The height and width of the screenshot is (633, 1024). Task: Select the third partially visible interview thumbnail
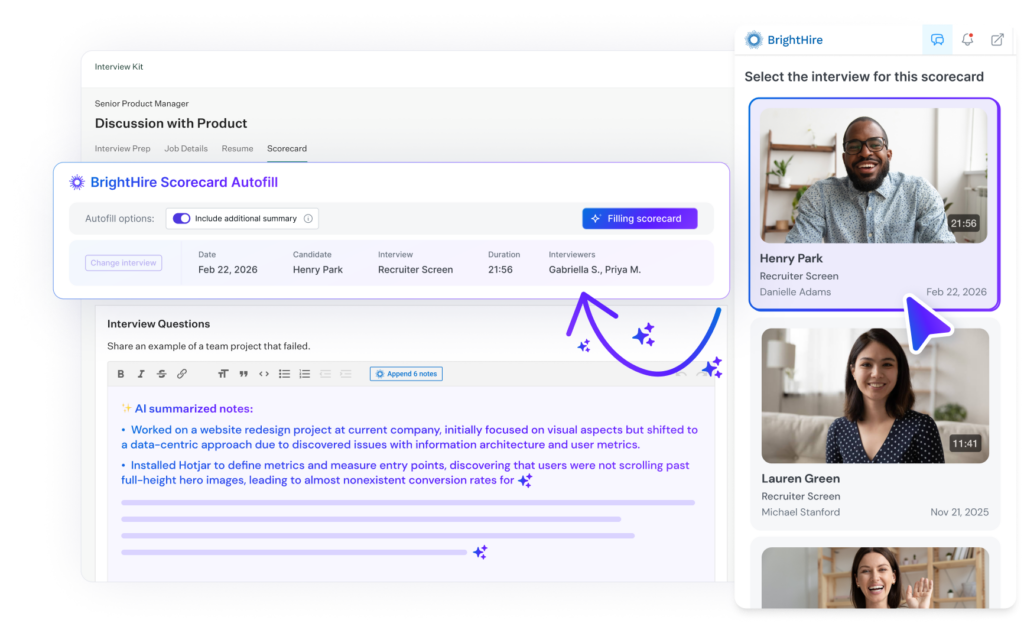pos(875,577)
